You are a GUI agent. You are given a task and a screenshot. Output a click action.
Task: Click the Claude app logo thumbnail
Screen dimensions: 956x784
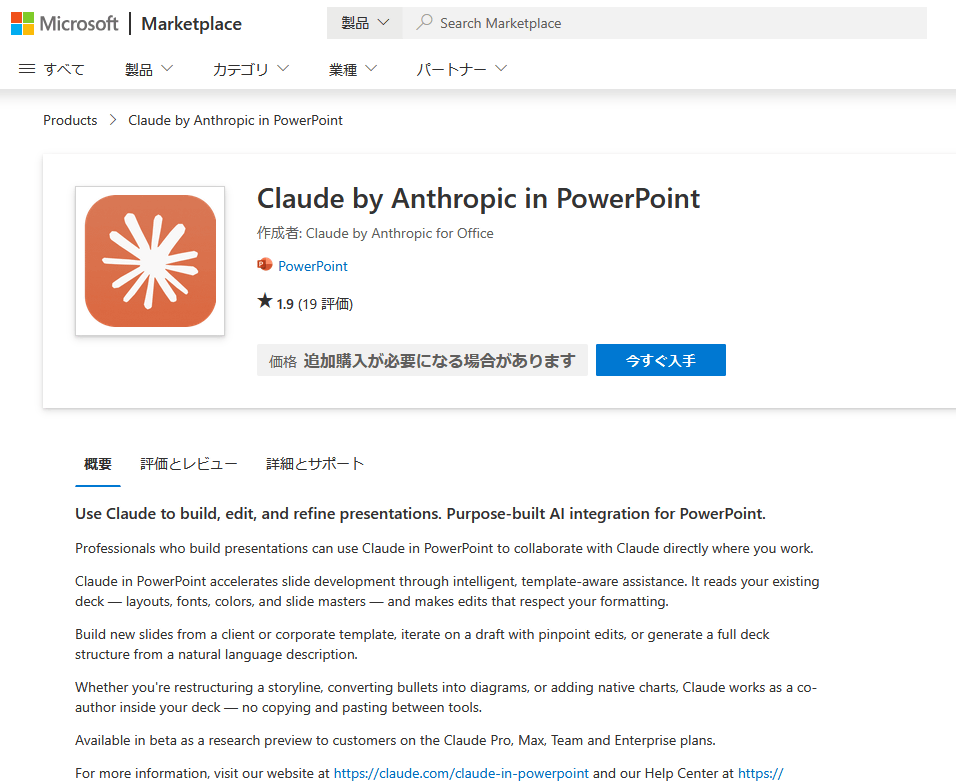point(150,261)
